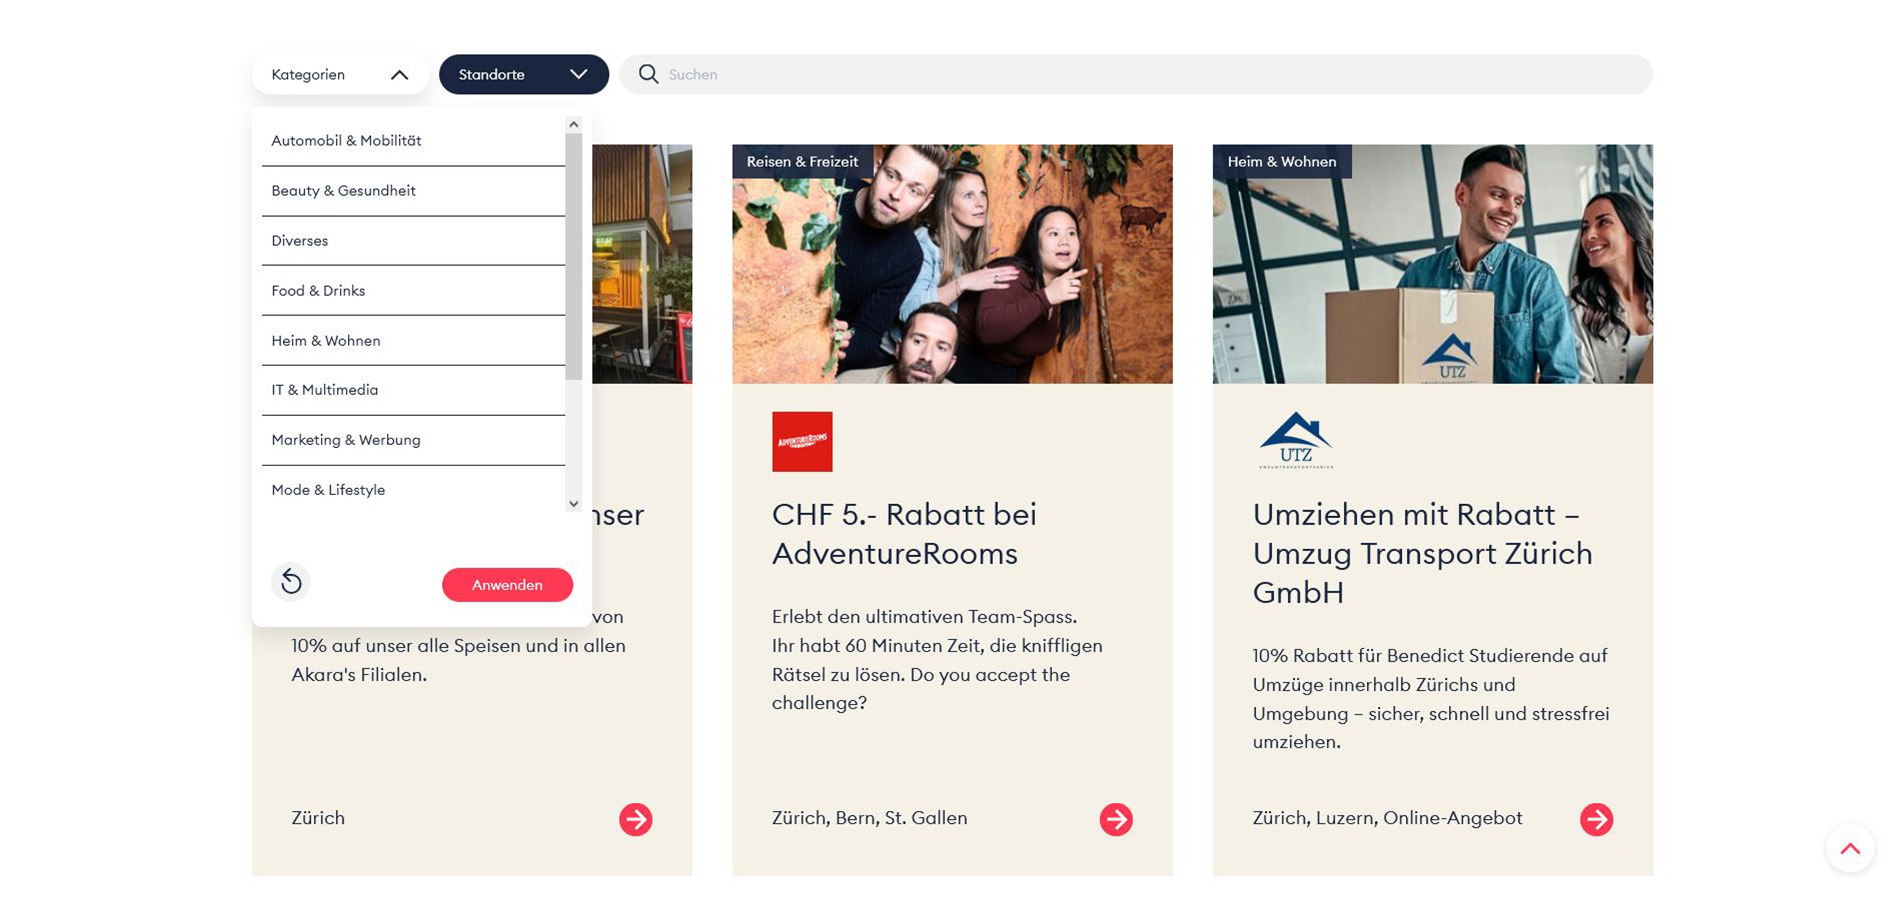The height and width of the screenshot is (901, 1900).
Task: Click the UTZ company logo
Action: coord(1295,441)
